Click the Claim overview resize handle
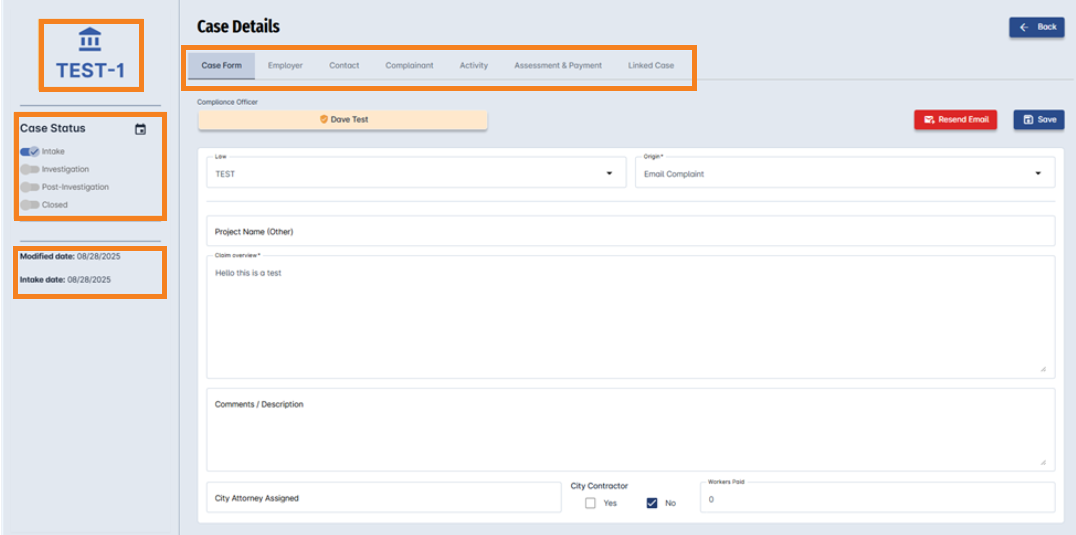1076x535 pixels. pos(1043,369)
